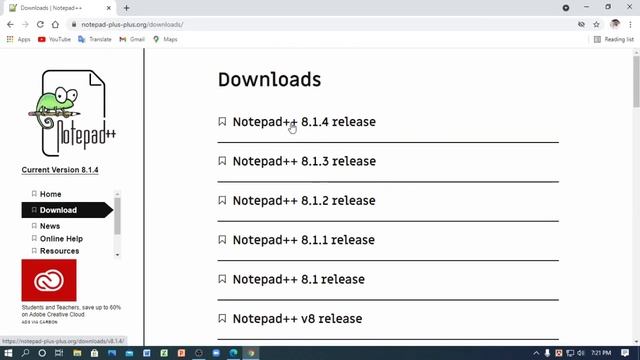Click bookmark icon beside Notepad++ 8.1.3 release
The width and height of the screenshot is (640, 360).
click(x=222, y=161)
